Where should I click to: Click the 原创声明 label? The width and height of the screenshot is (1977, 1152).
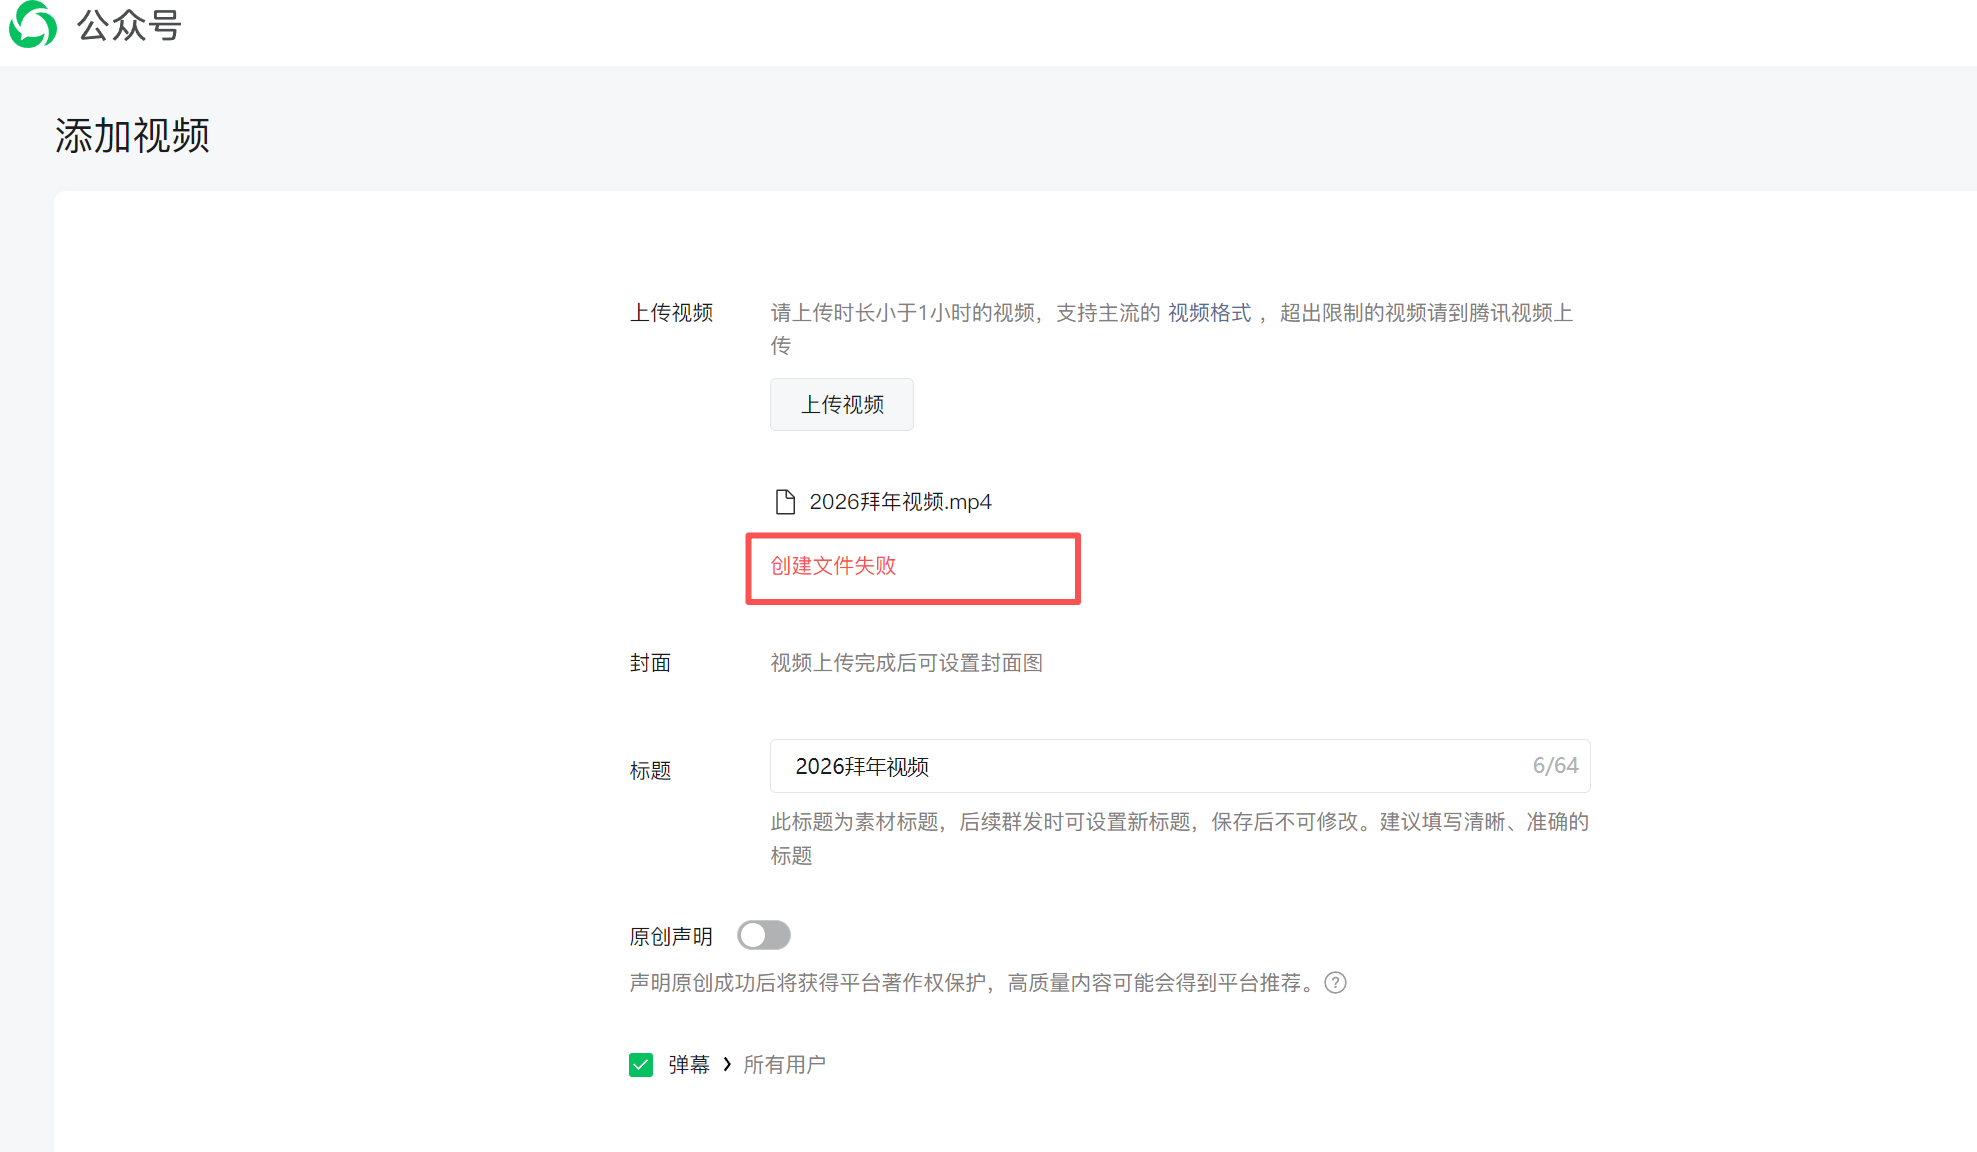coord(671,937)
